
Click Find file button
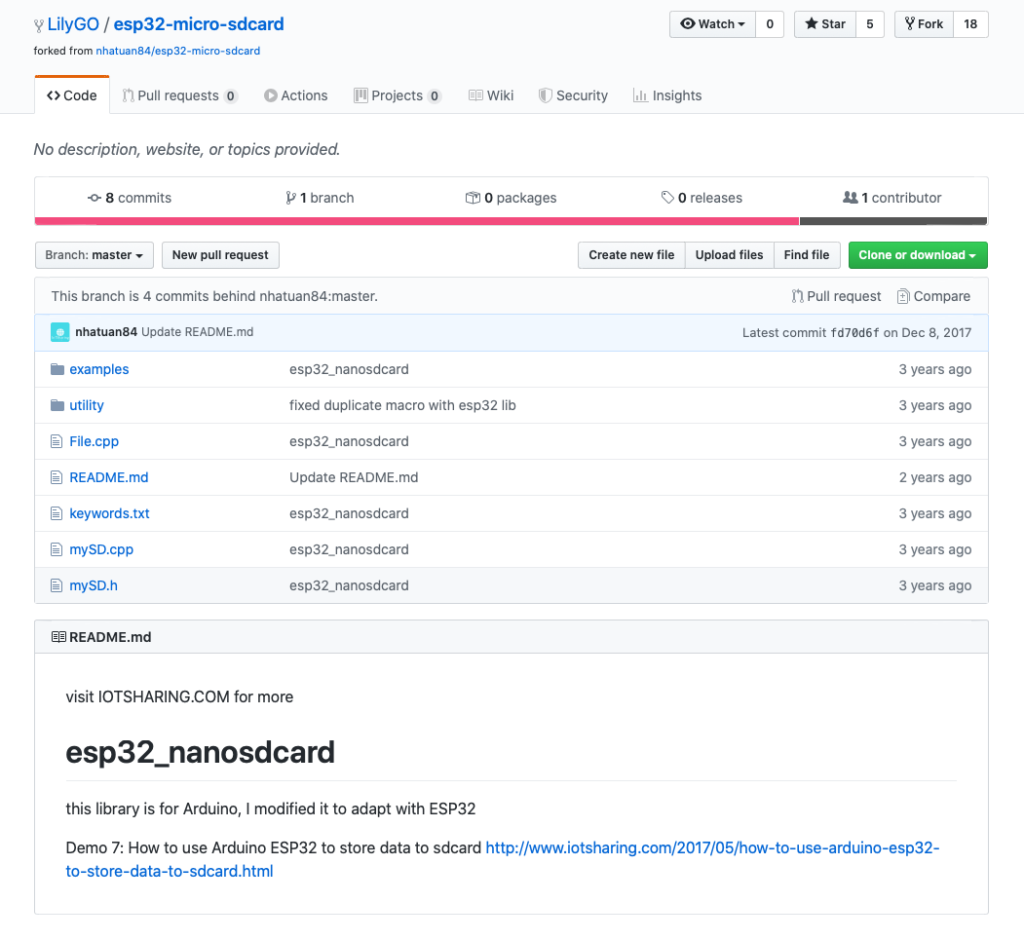807,255
